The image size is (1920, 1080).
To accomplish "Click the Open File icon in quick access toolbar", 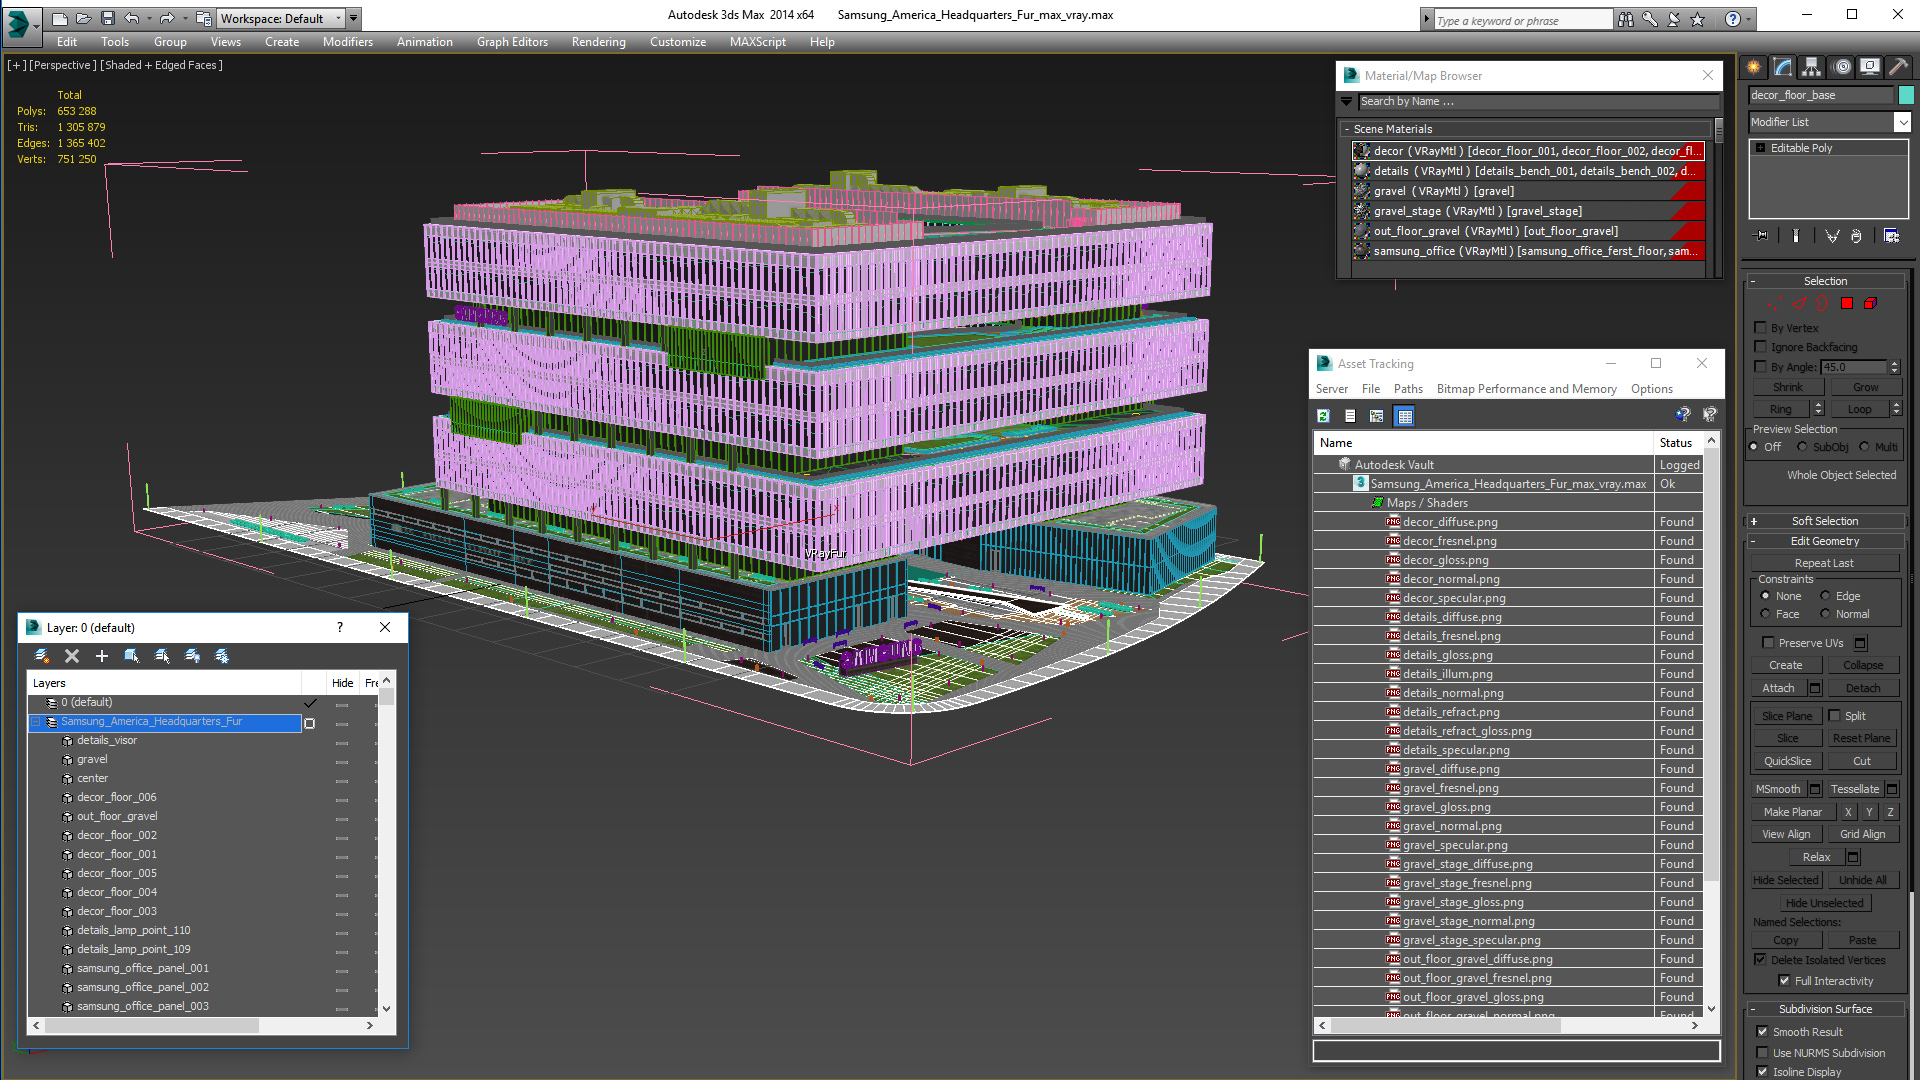I will click(x=83, y=18).
